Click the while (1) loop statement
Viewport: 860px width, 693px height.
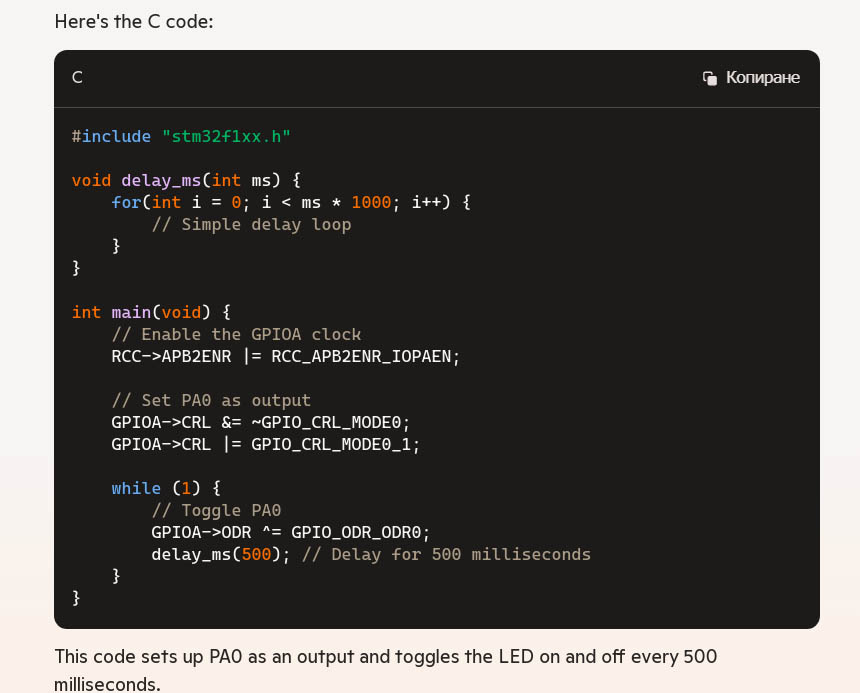coord(166,488)
